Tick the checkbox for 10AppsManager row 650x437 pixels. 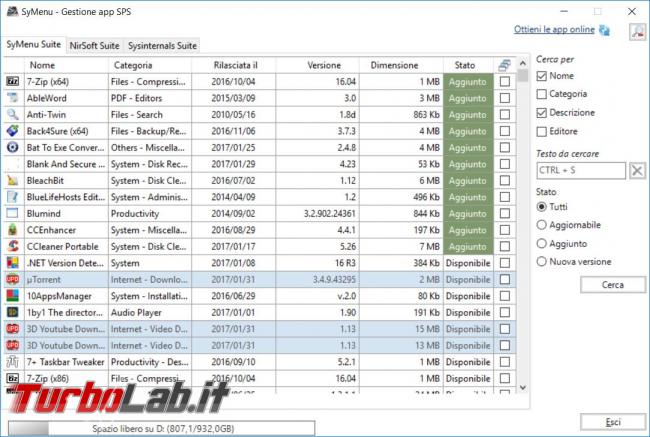point(504,296)
